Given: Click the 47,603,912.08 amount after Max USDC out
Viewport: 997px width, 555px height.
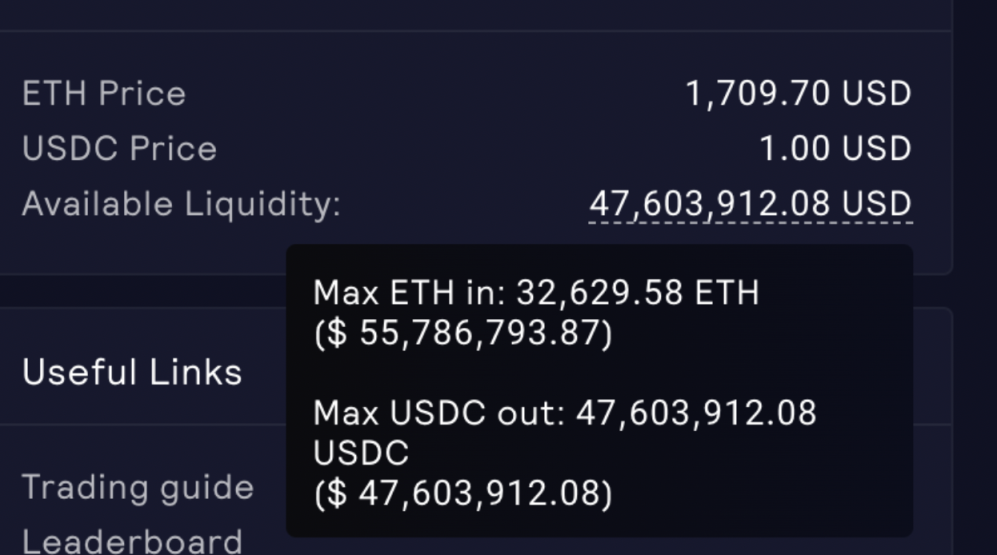Looking at the screenshot, I should coord(696,413).
